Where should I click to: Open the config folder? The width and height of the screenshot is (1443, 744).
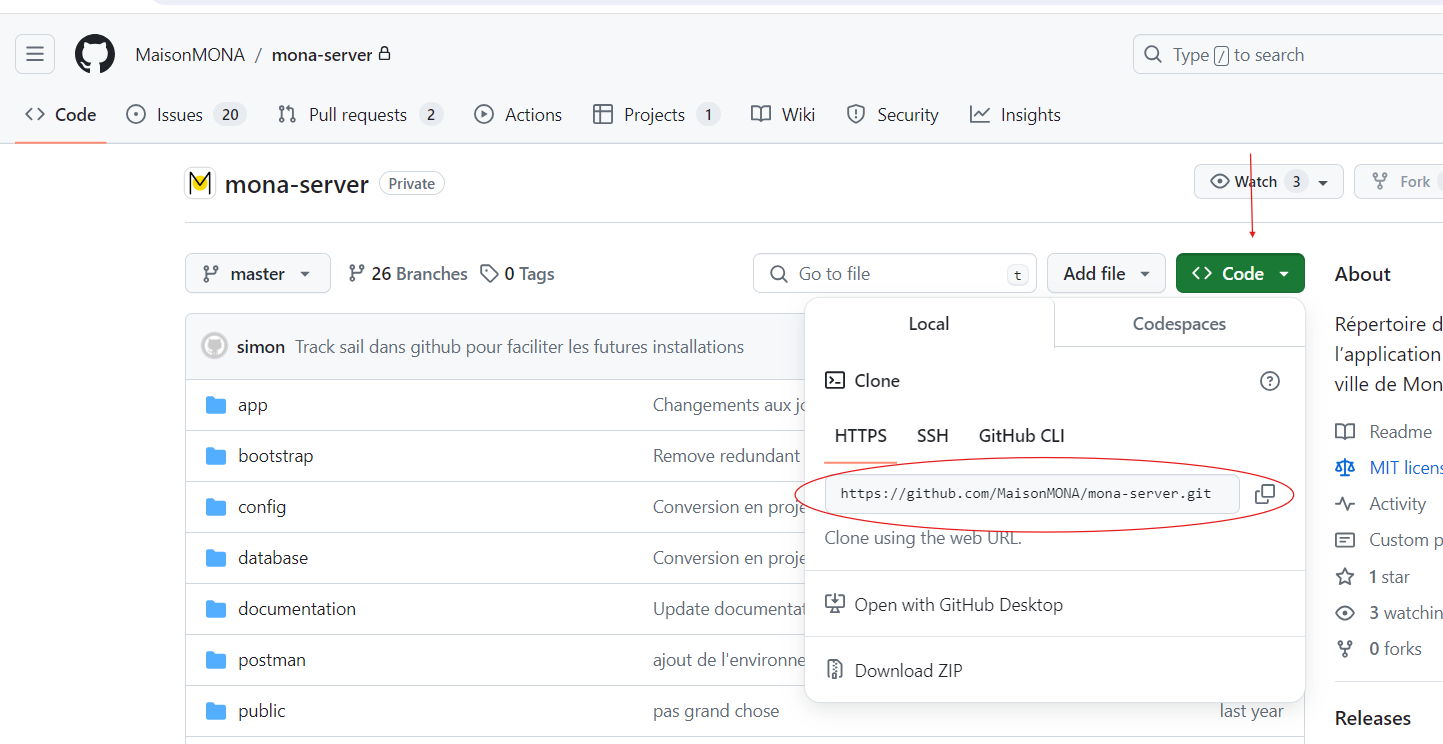tap(262, 507)
